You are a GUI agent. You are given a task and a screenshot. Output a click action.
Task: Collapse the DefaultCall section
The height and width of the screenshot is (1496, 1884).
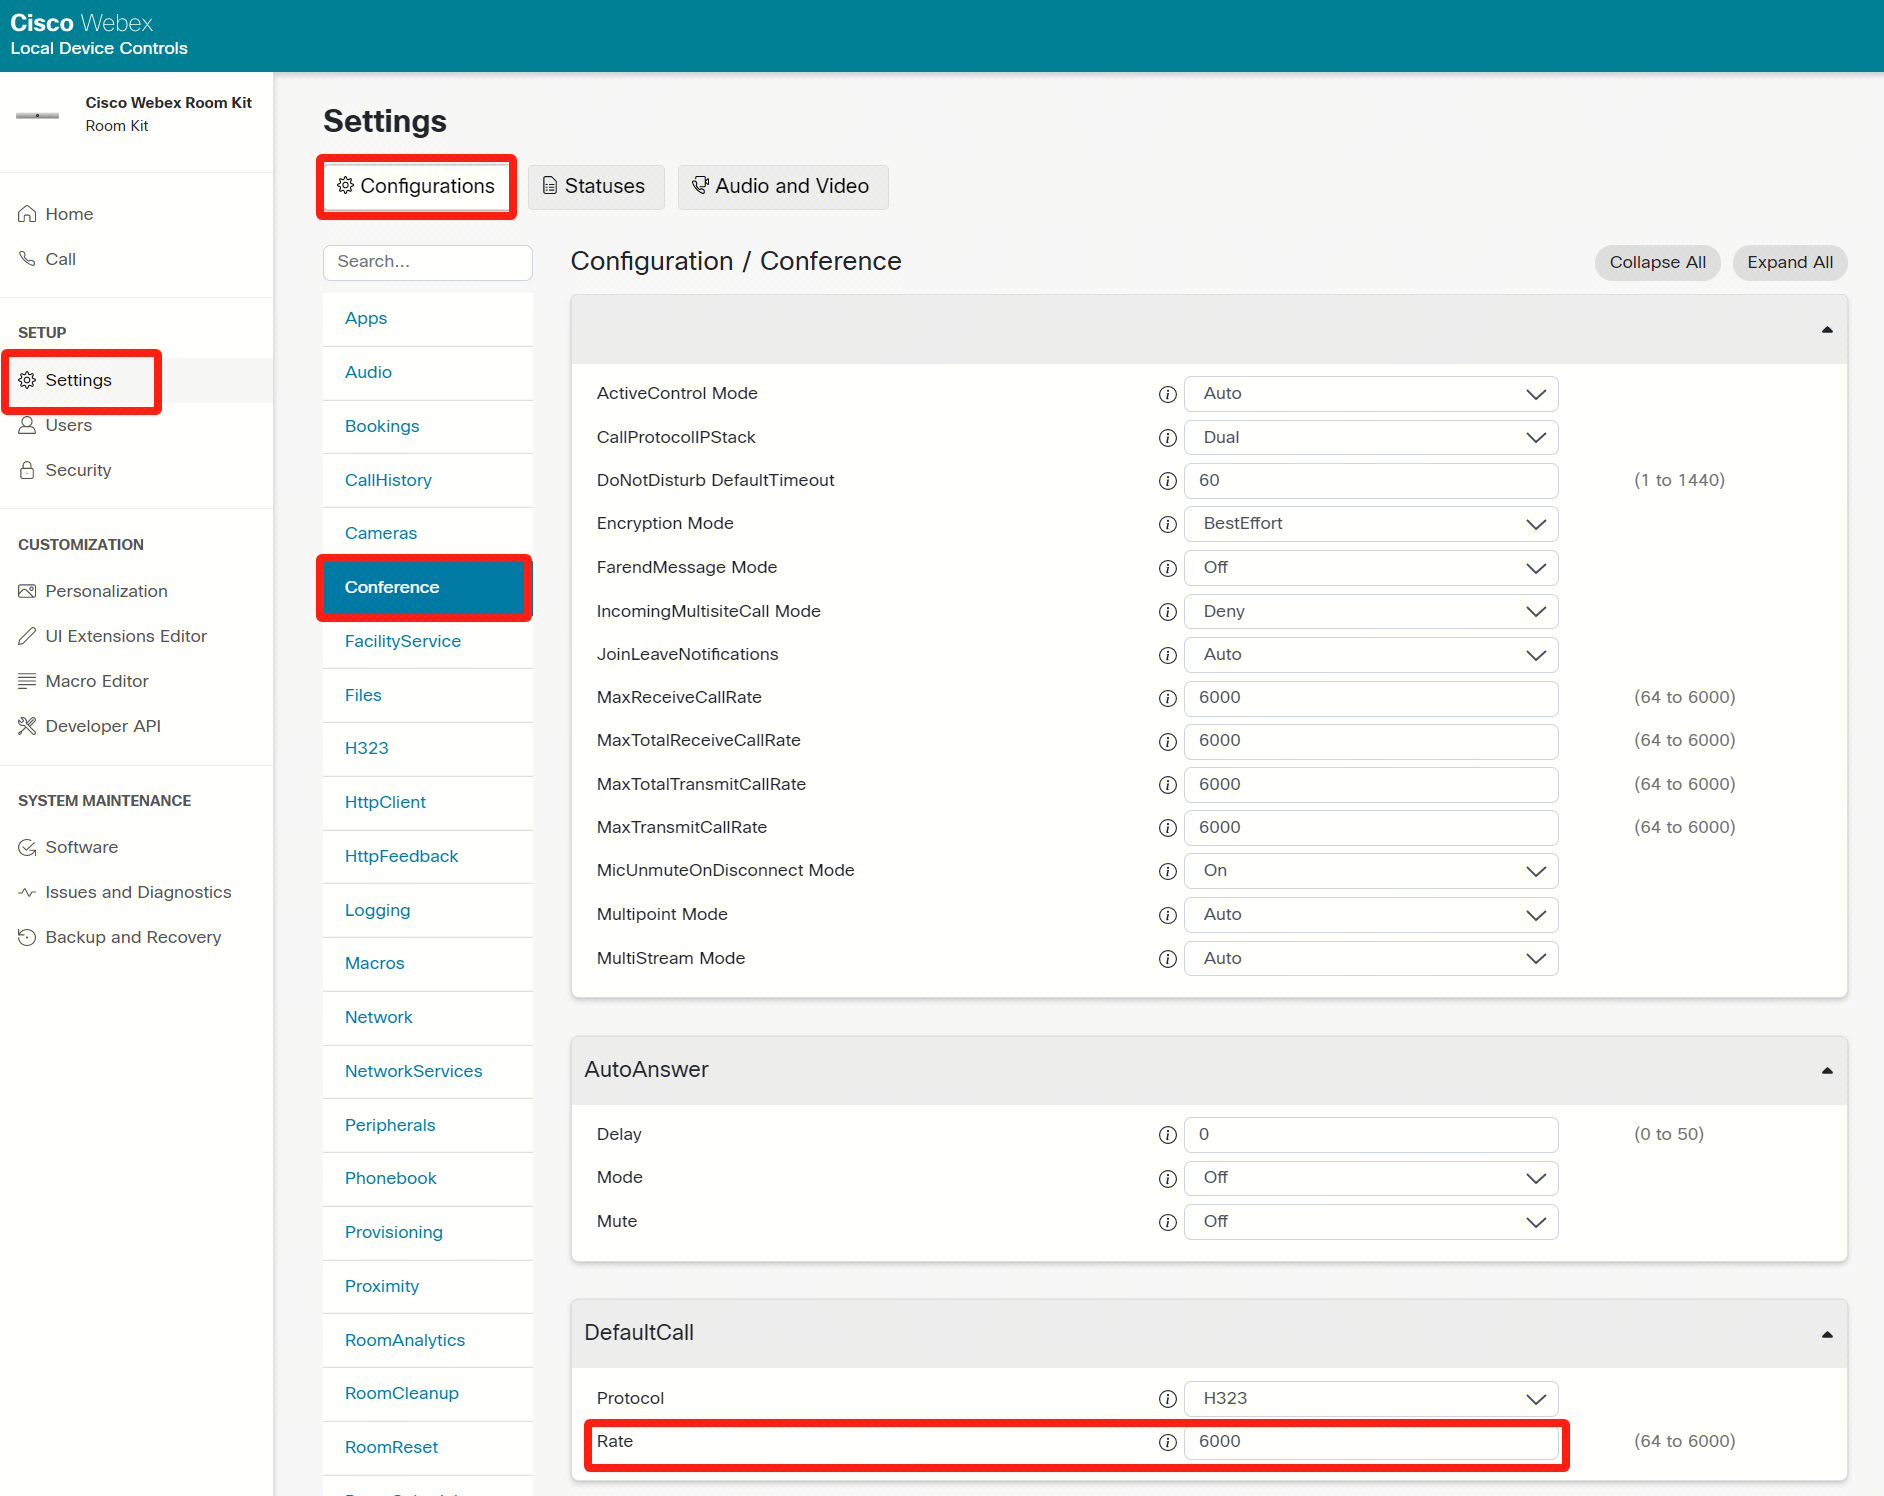tap(1826, 1334)
